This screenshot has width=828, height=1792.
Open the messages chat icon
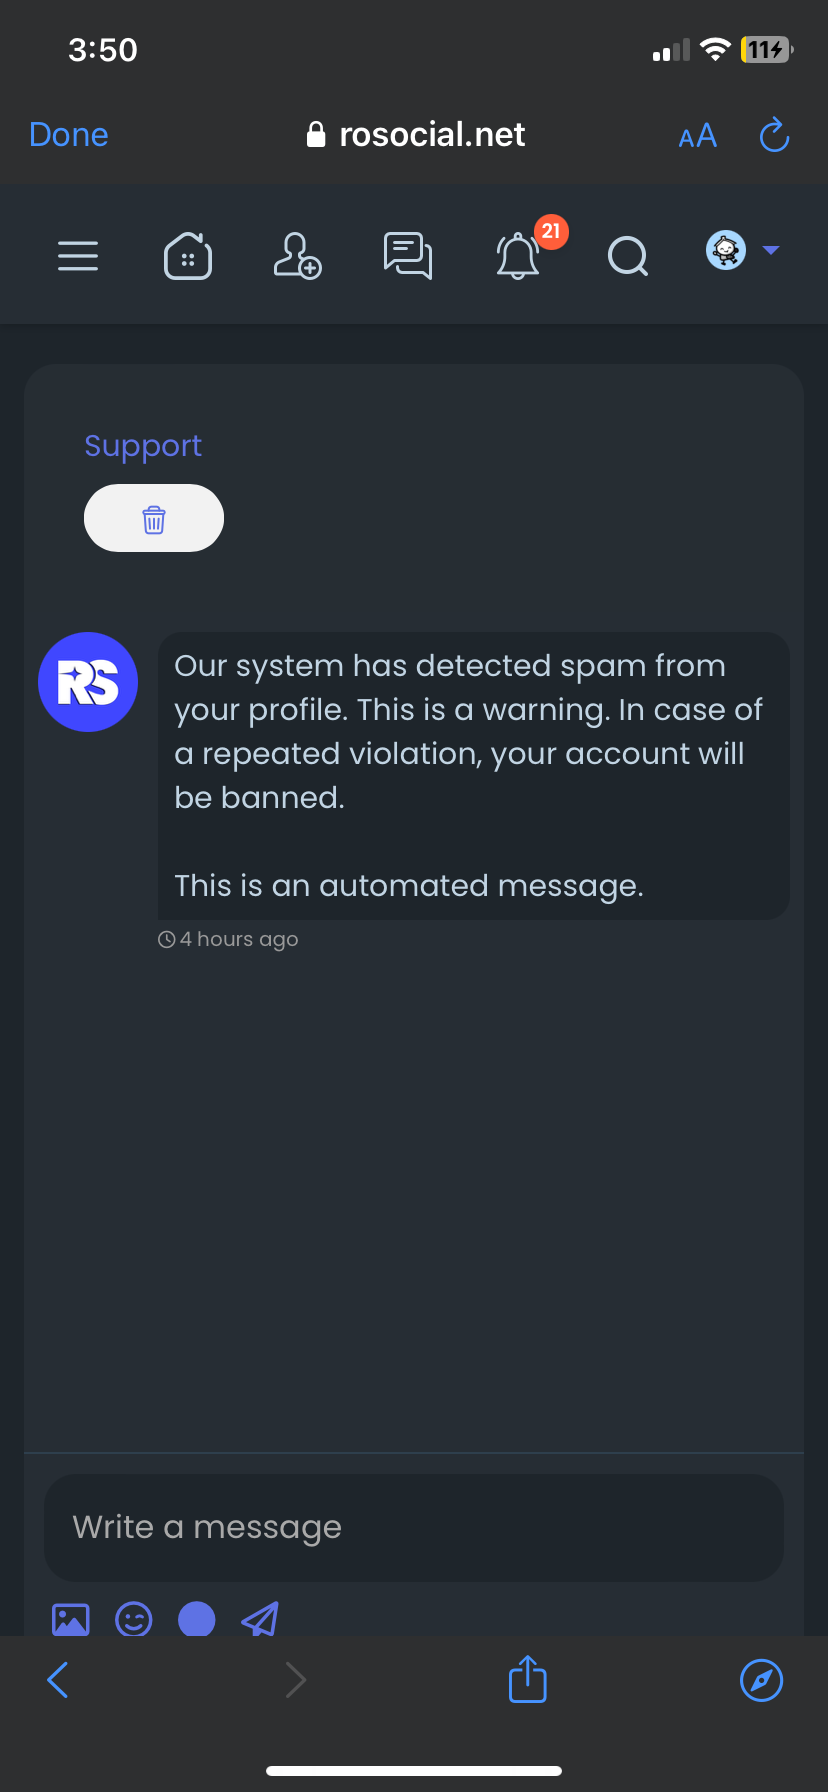pos(408,256)
